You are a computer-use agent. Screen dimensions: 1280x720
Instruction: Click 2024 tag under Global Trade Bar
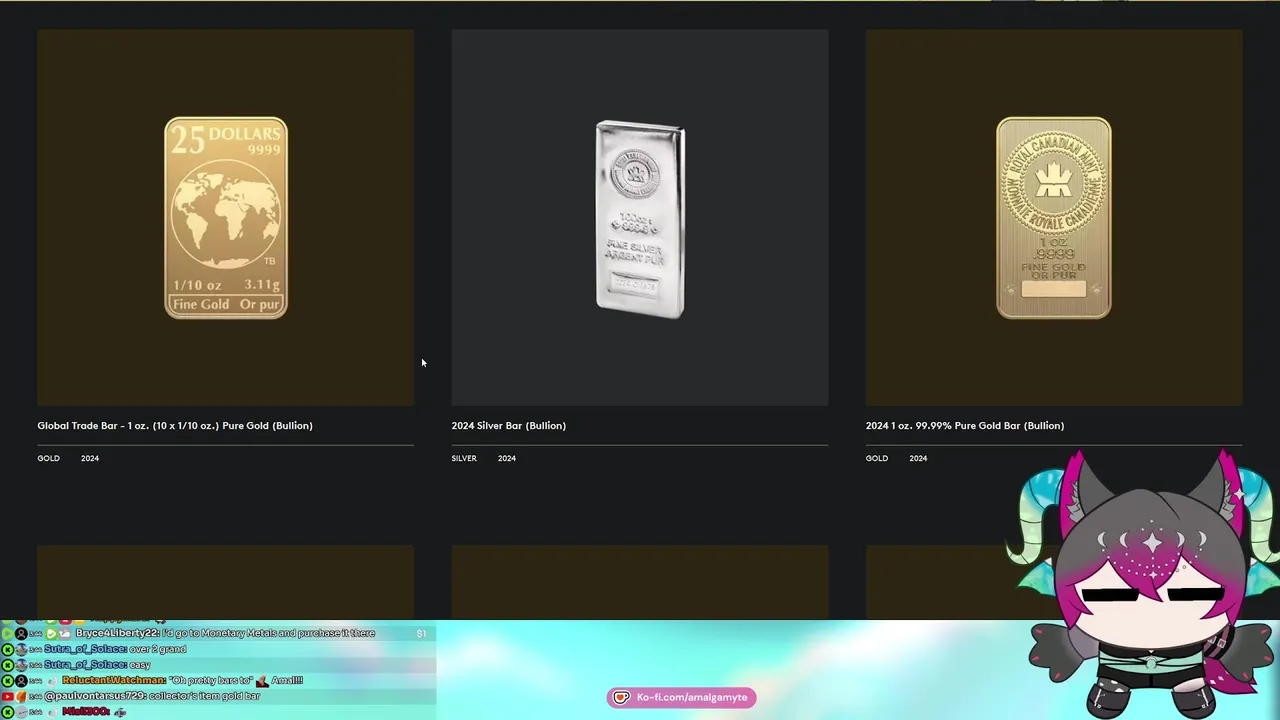(90, 458)
